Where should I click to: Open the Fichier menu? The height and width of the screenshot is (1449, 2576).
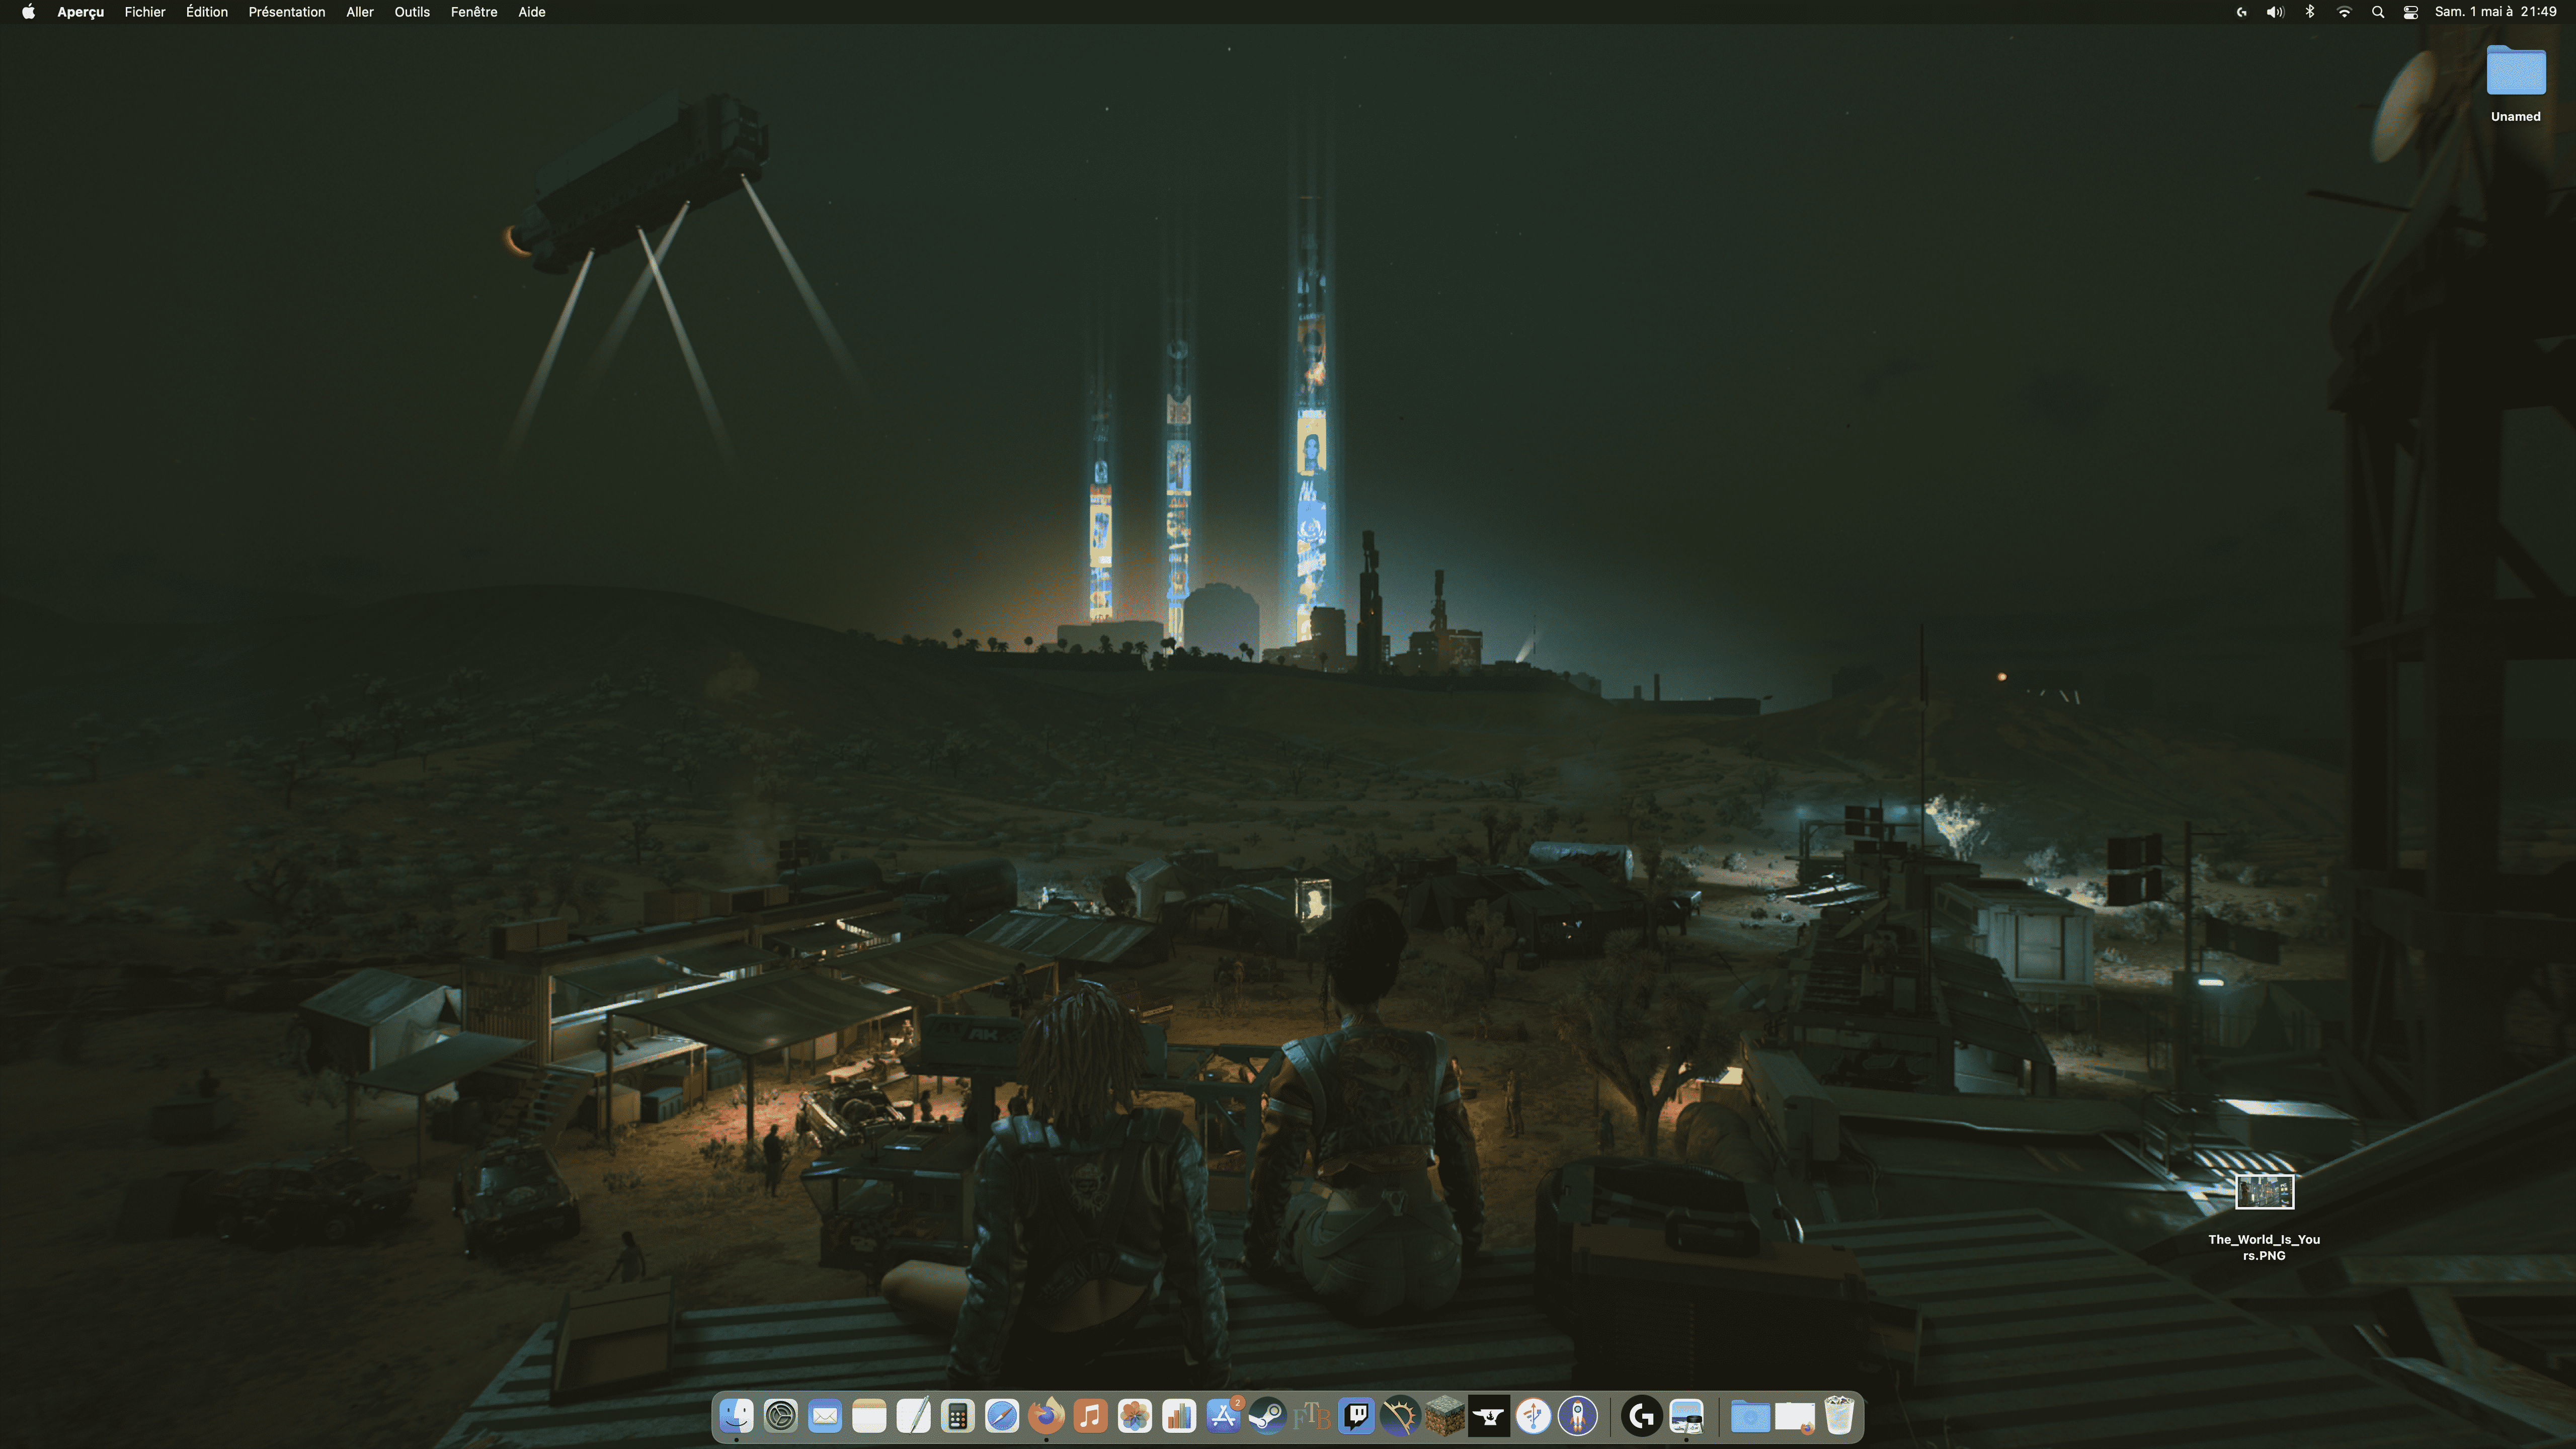click(x=145, y=12)
